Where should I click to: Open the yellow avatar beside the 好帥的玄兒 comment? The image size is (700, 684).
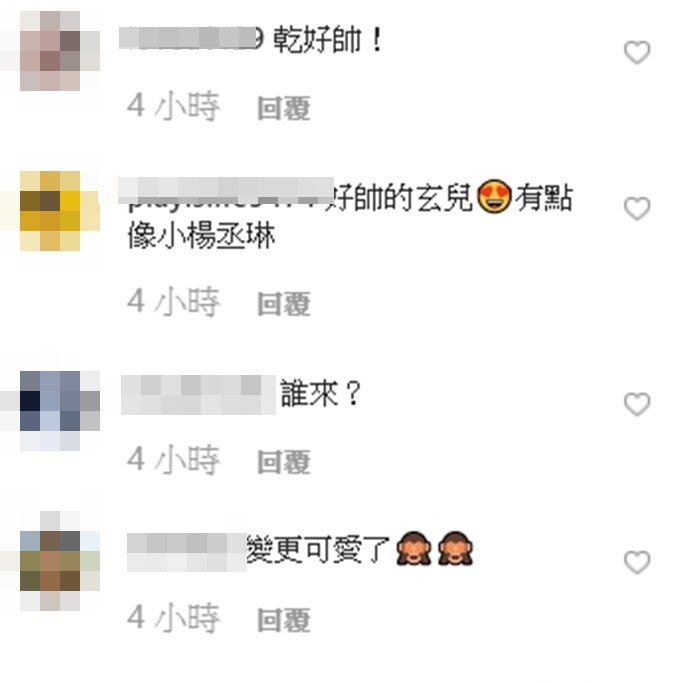[x=50, y=211]
